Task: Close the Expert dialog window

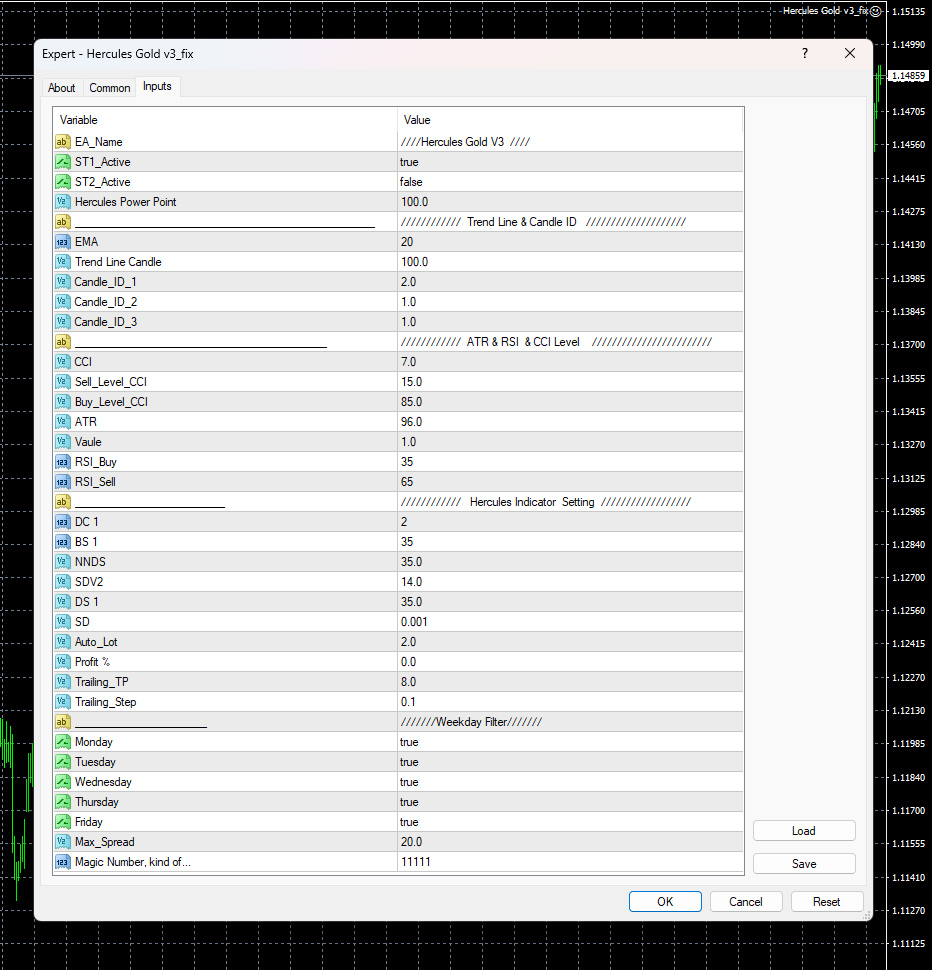Action: [x=850, y=54]
